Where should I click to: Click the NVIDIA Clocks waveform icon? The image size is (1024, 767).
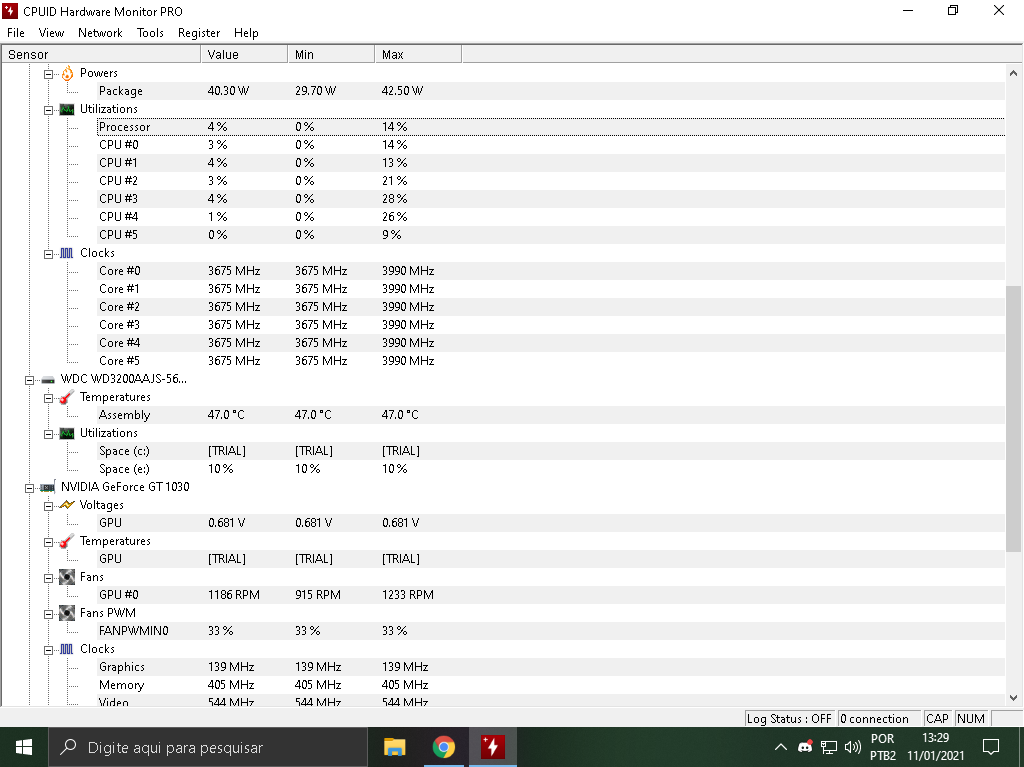click(x=67, y=649)
